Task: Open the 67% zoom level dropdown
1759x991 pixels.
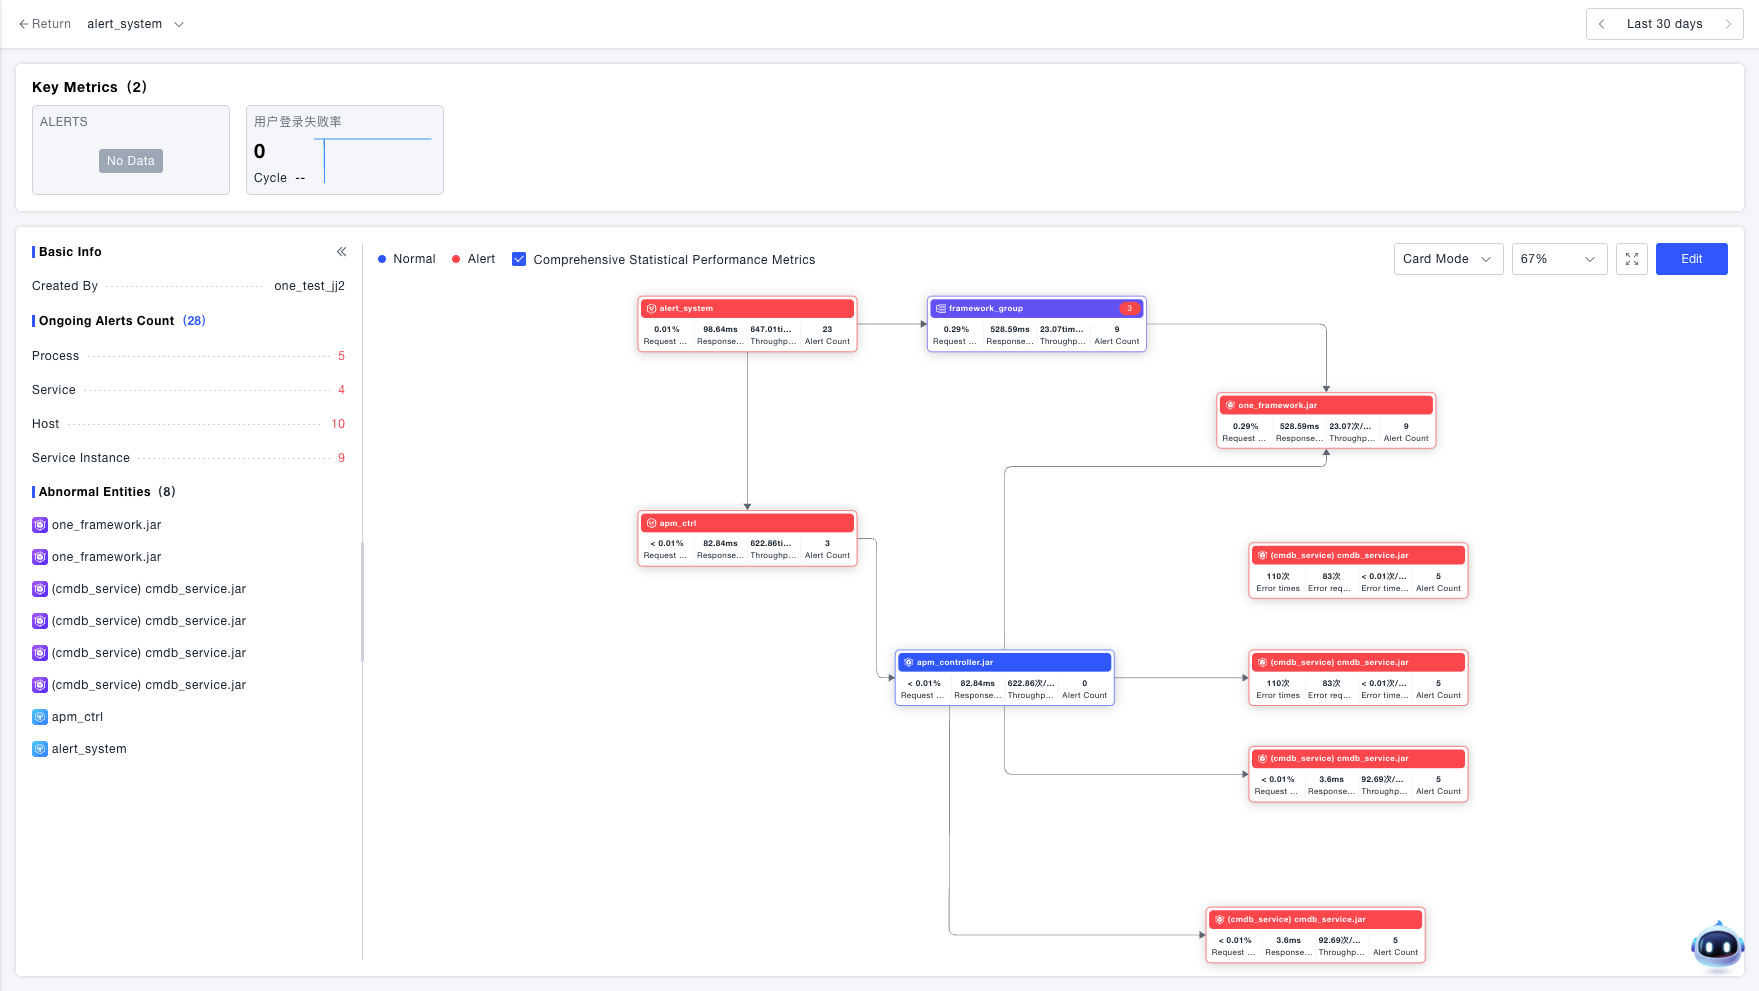Action: pos(1558,259)
